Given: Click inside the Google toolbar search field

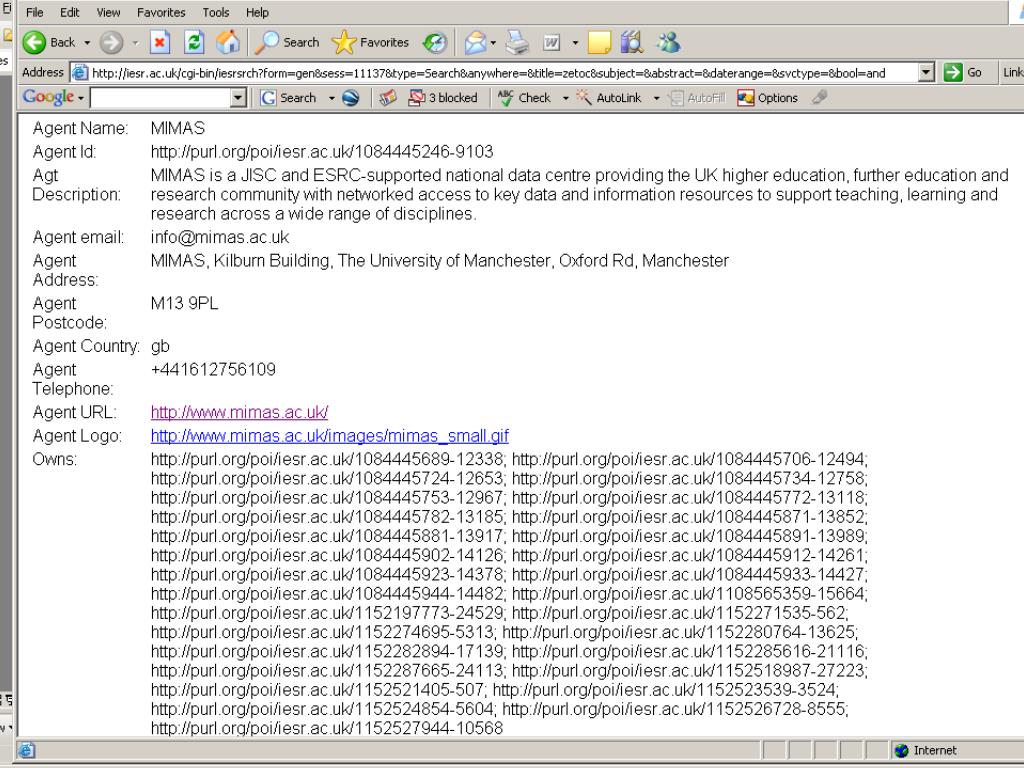Looking at the screenshot, I should point(161,98).
